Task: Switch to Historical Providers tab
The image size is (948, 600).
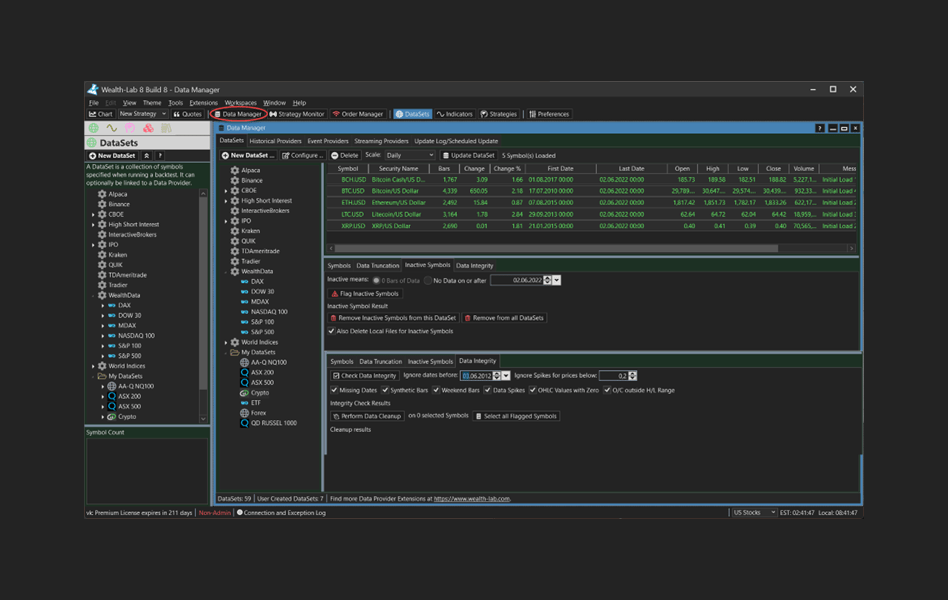Action: coord(275,141)
